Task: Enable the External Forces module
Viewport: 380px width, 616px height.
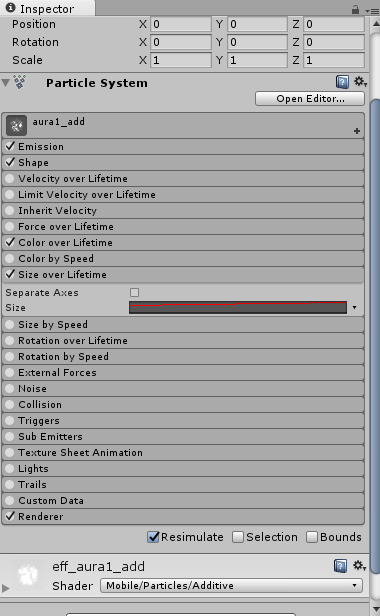Action: coord(10,372)
